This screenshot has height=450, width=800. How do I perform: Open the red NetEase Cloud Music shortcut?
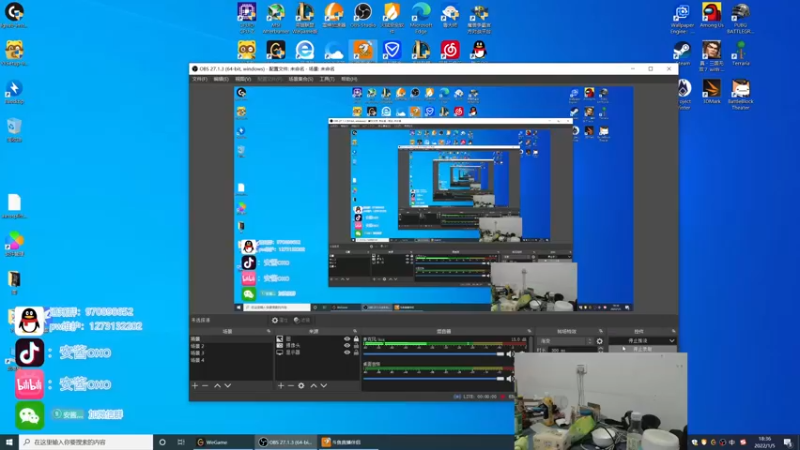[450, 50]
